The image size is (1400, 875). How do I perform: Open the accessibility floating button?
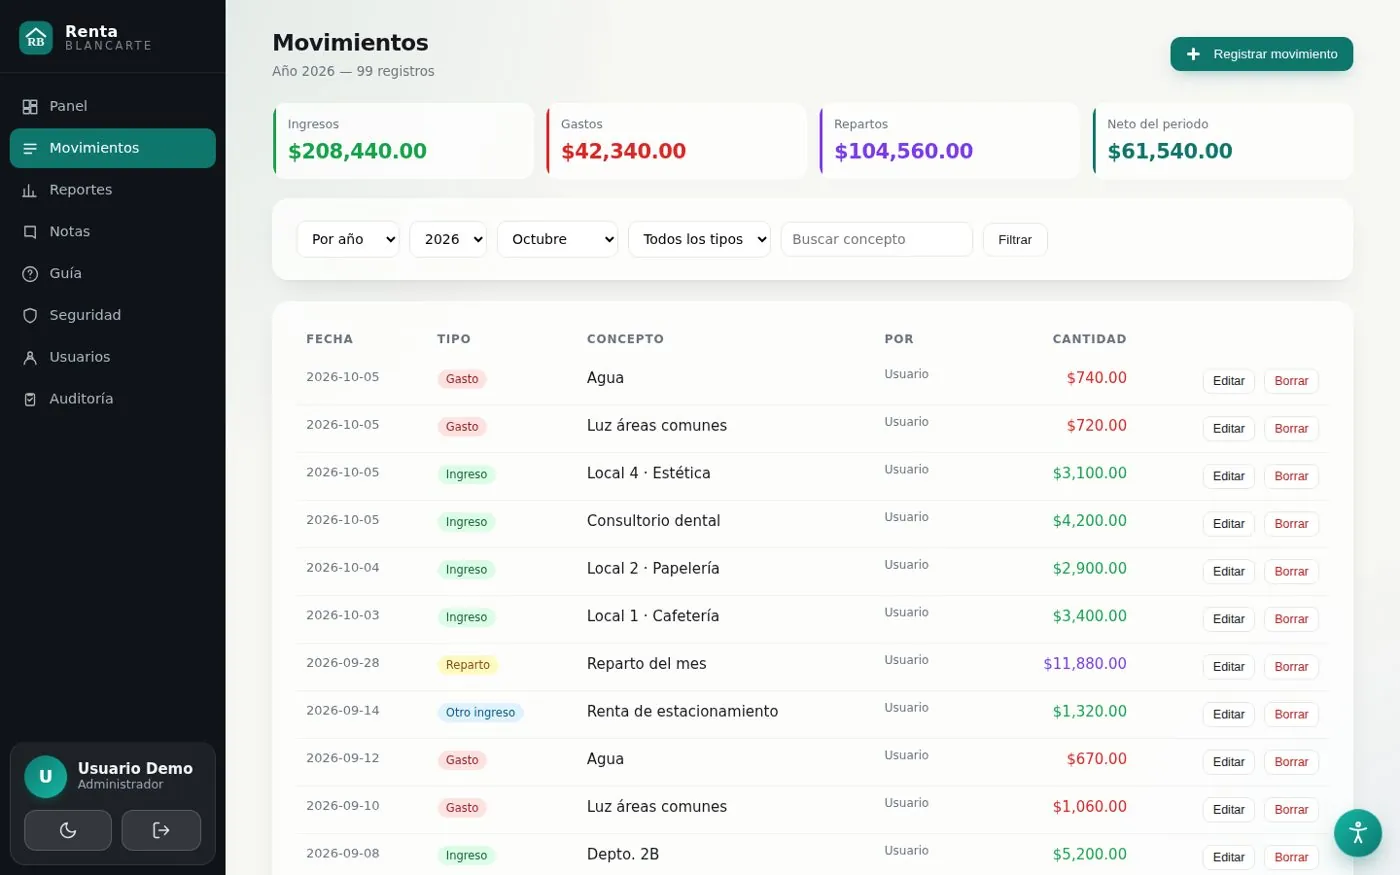tap(1358, 833)
